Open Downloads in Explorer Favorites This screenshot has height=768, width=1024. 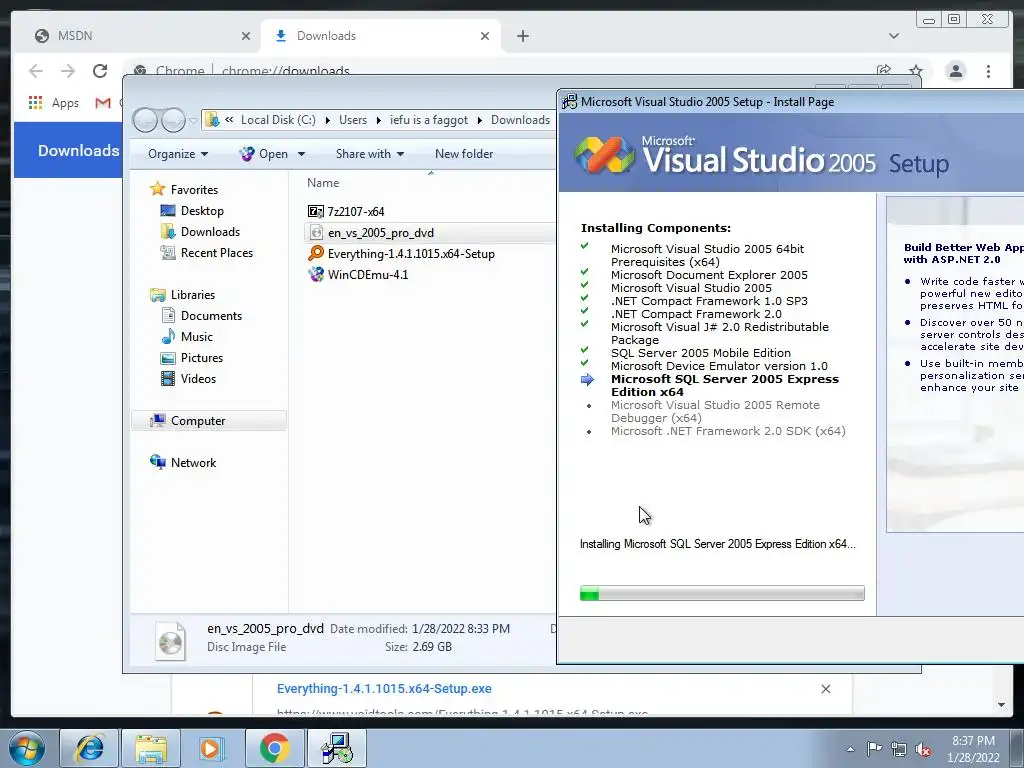(x=210, y=232)
